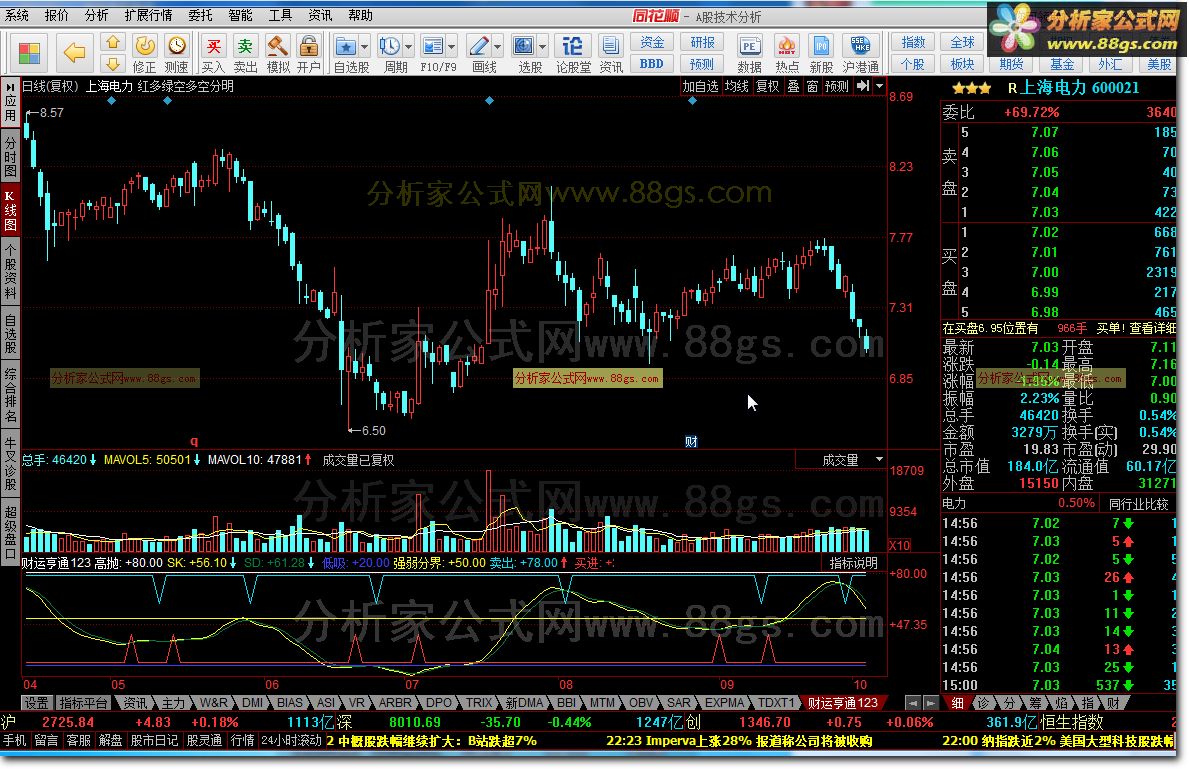Open the 智能 menu

[240, 15]
